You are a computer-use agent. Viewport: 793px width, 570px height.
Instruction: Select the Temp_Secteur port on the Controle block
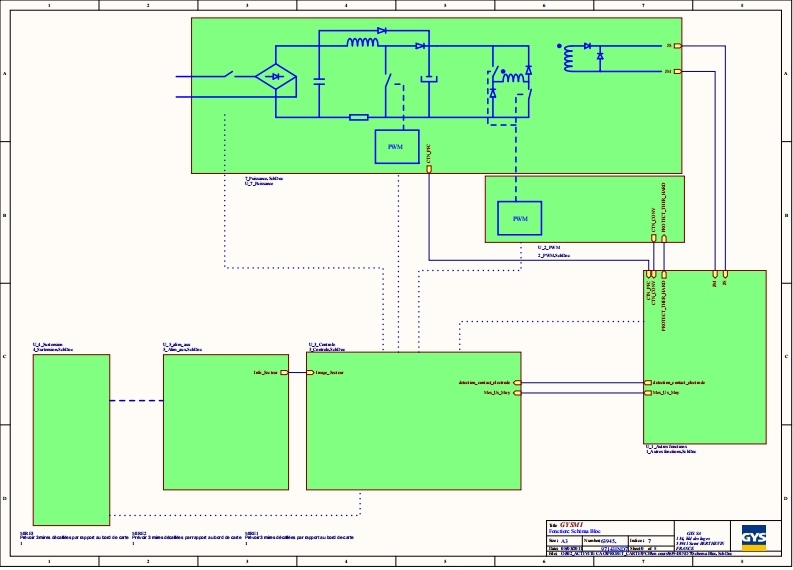[310, 372]
